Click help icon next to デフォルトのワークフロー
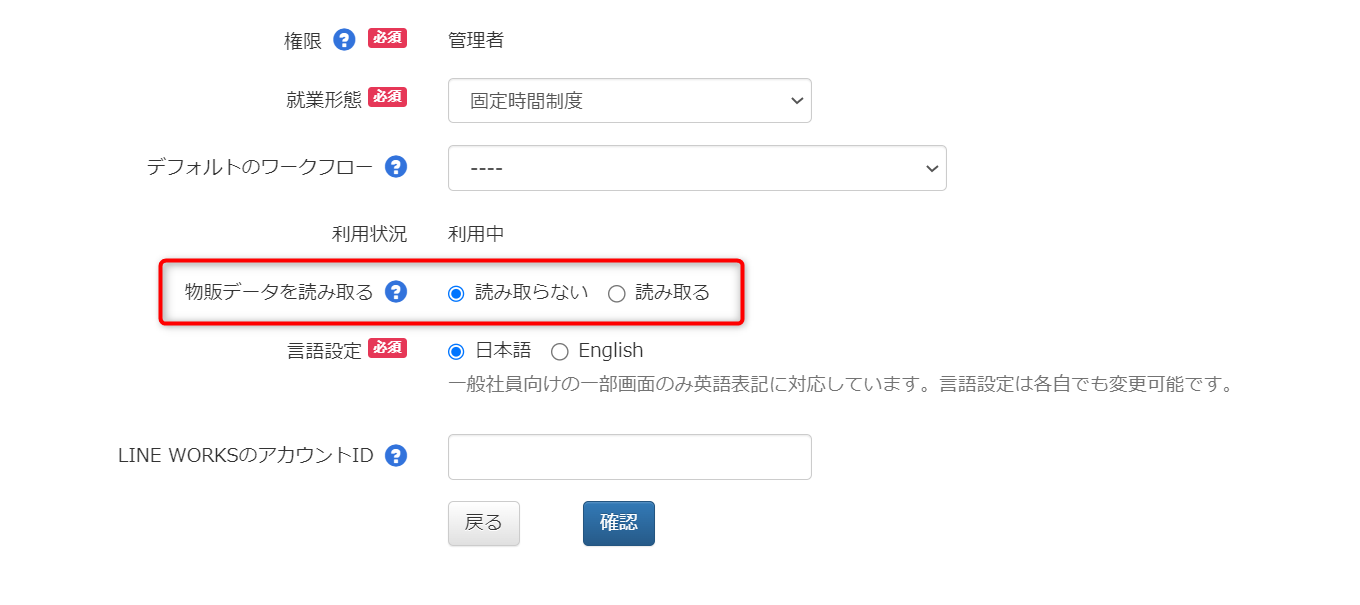This screenshot has height=605, width=1360. [x=396, y=167]
